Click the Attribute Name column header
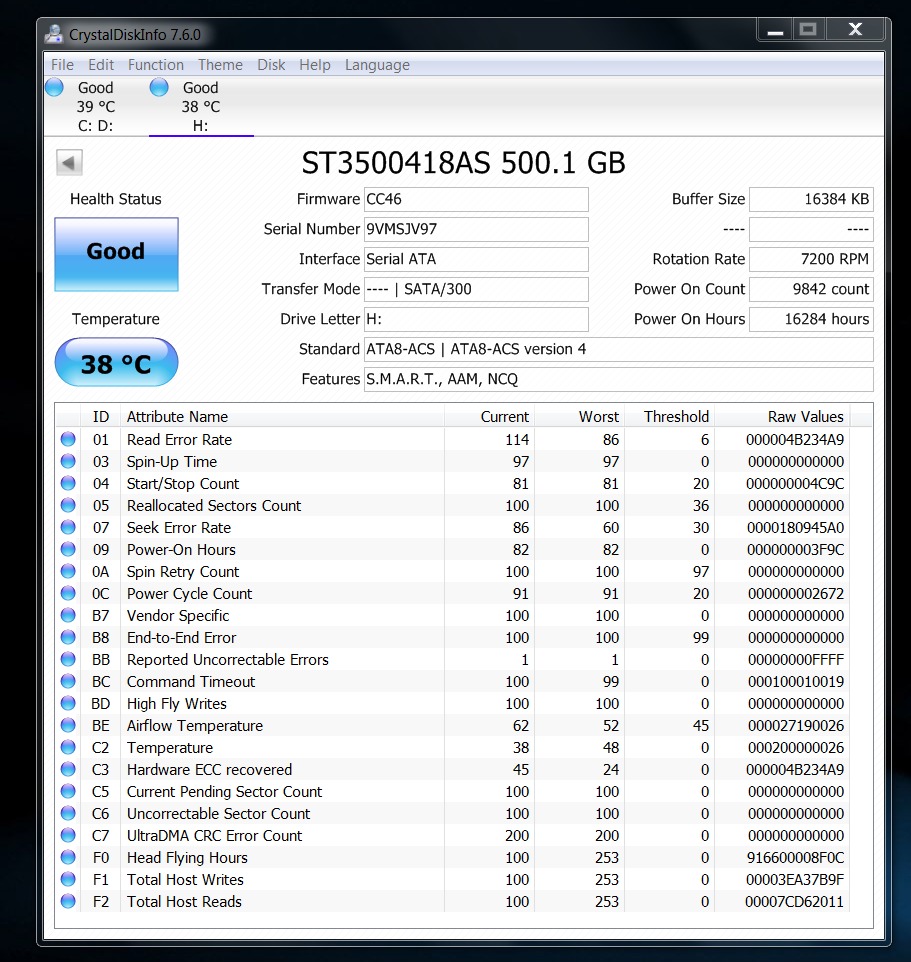Screen dimensions: 911x962 click(x=177, y=417)
